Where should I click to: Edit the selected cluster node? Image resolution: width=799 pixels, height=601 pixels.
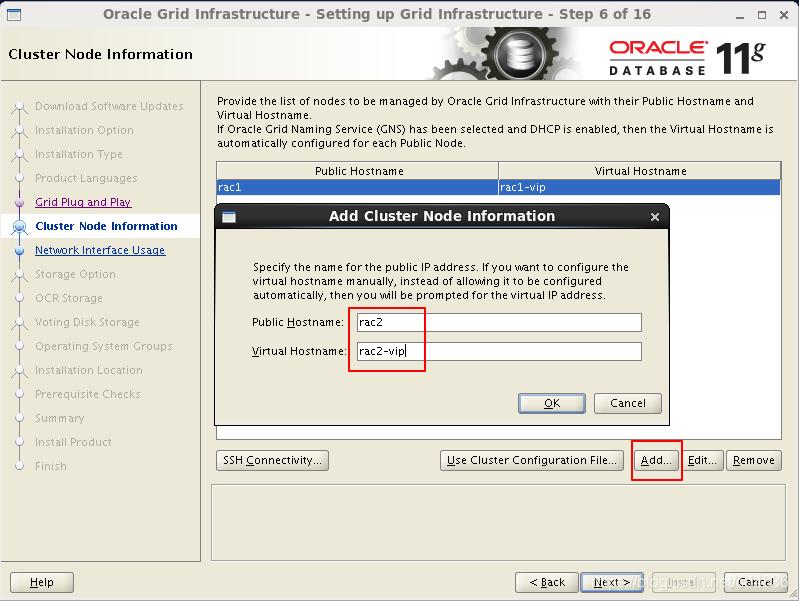pyautogui.click(x=702, y=460)
